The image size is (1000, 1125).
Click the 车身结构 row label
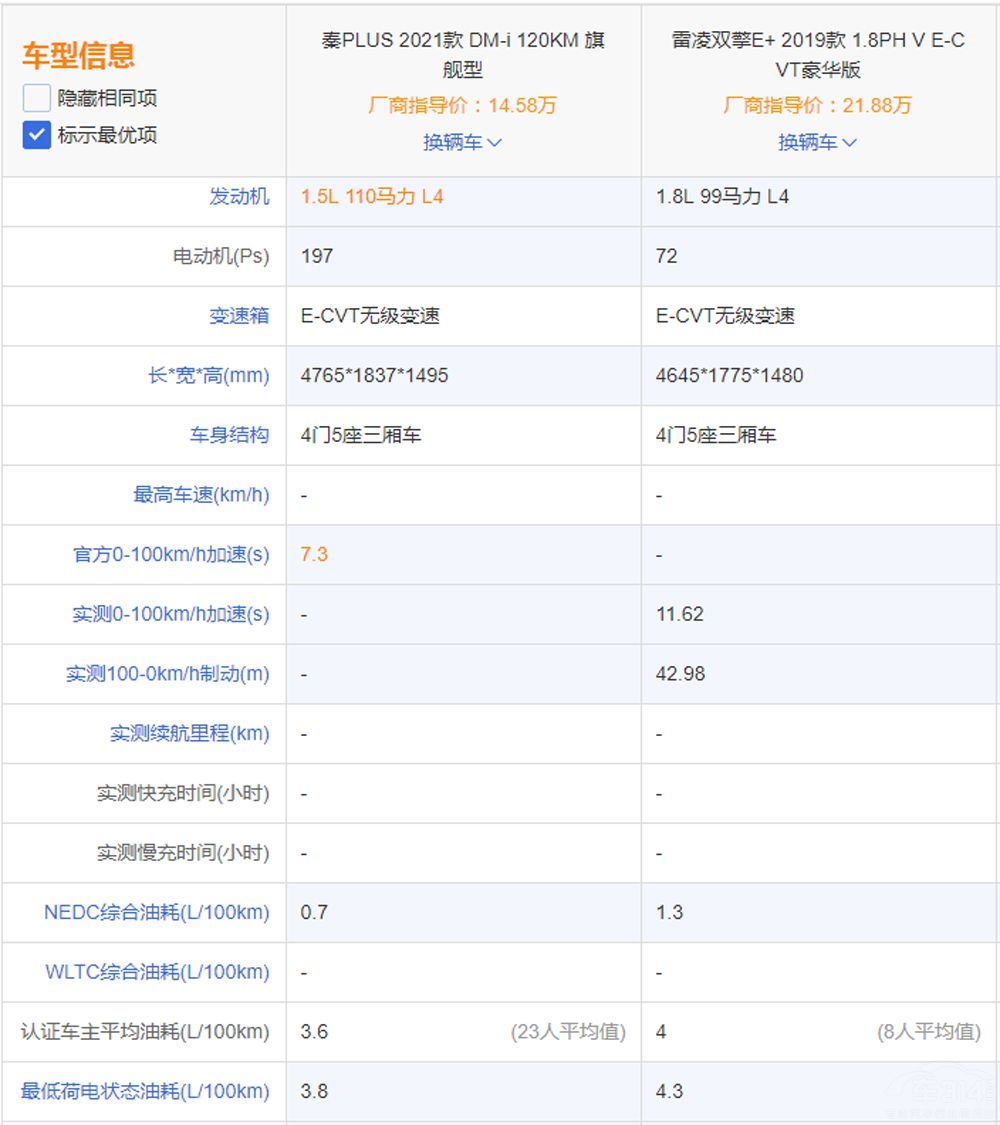230,435
